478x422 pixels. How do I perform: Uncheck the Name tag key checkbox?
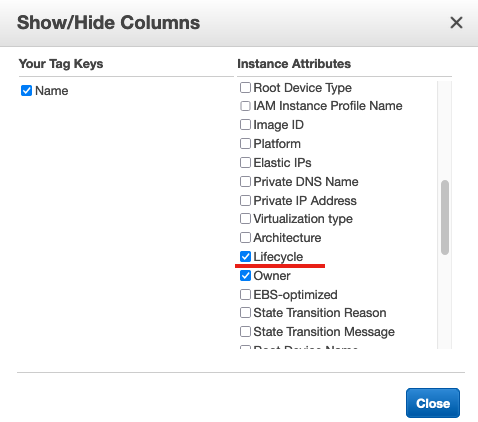pos(26,90)
